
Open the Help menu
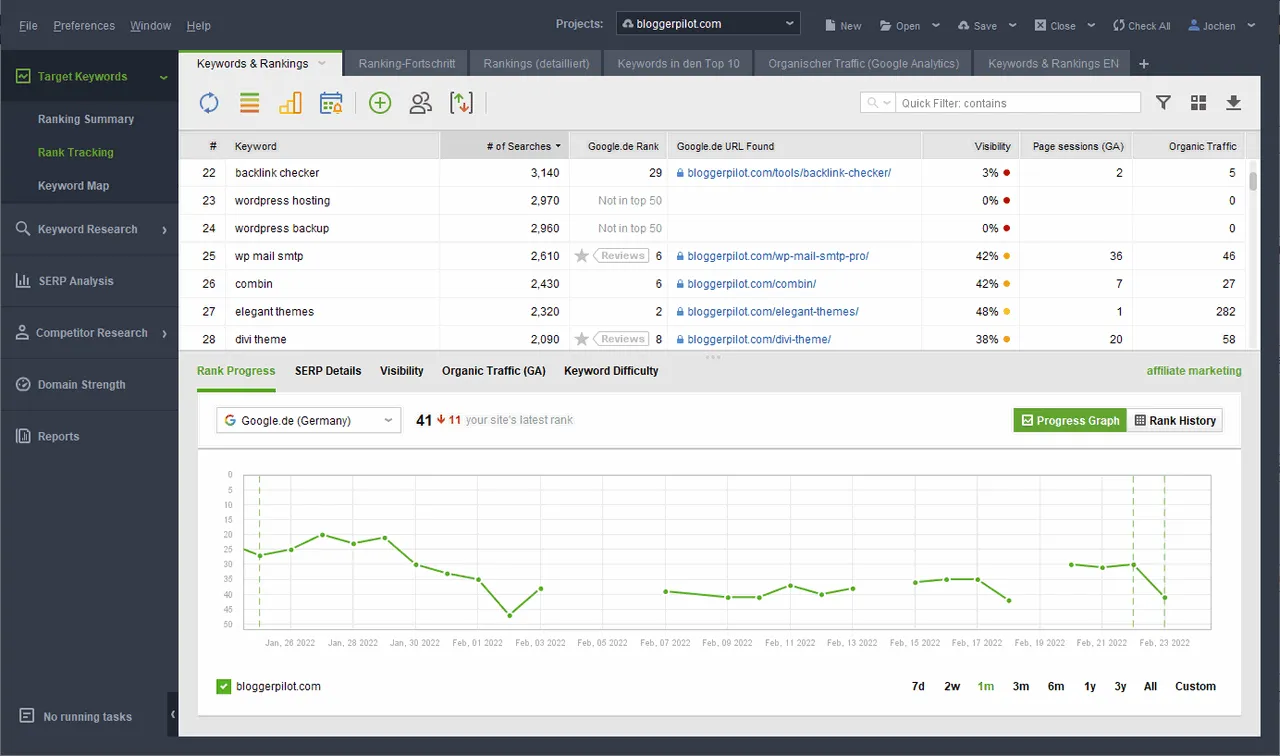[x=199, y=26]
